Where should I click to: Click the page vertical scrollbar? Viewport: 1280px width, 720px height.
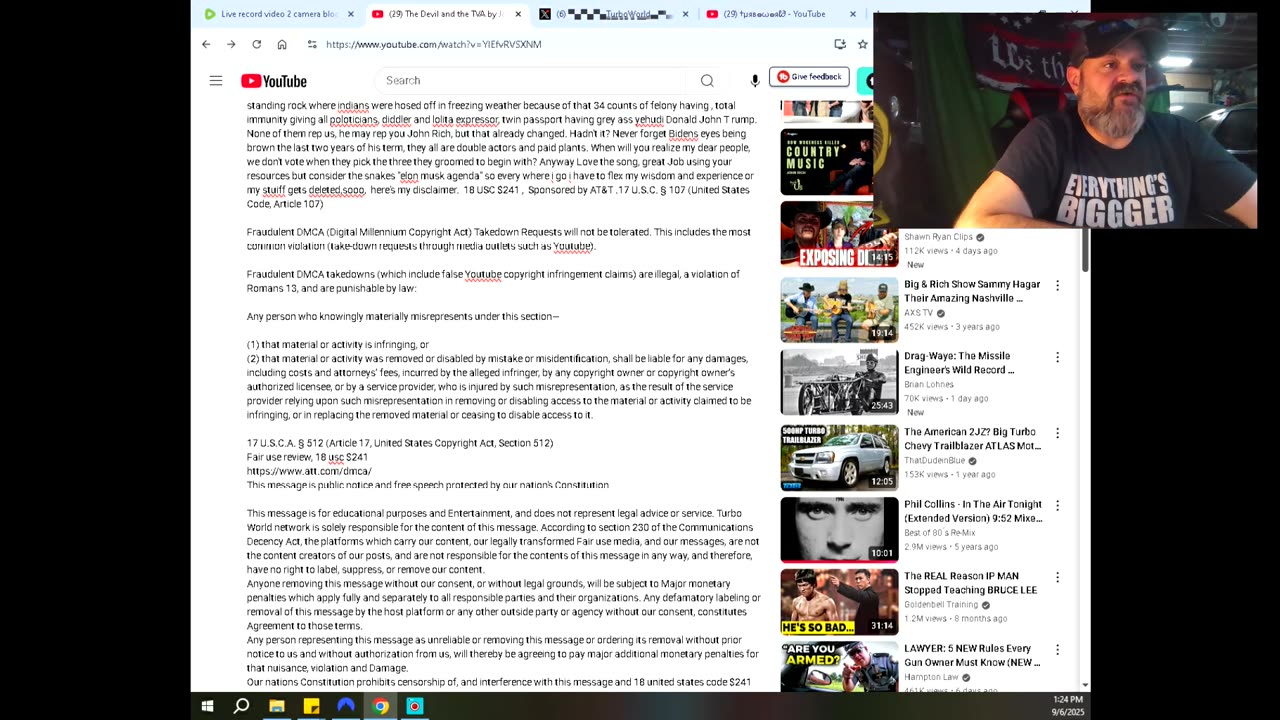1085,250
